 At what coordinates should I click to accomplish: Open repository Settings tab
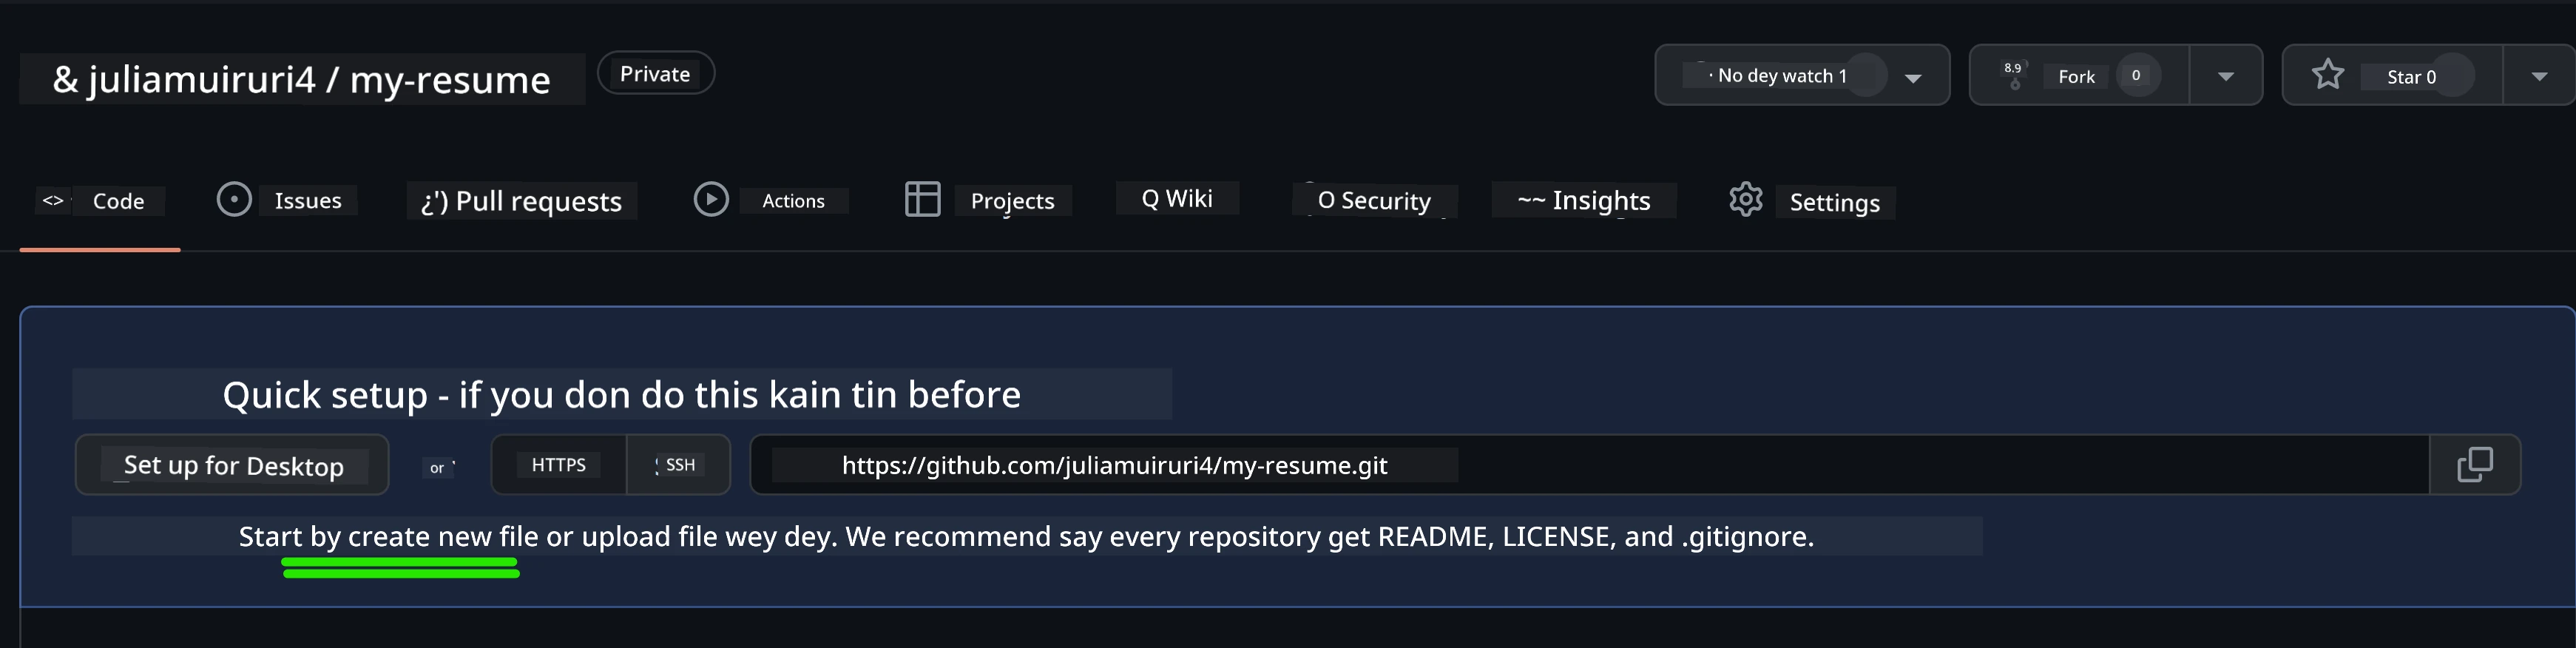(x=1811, y=201)
